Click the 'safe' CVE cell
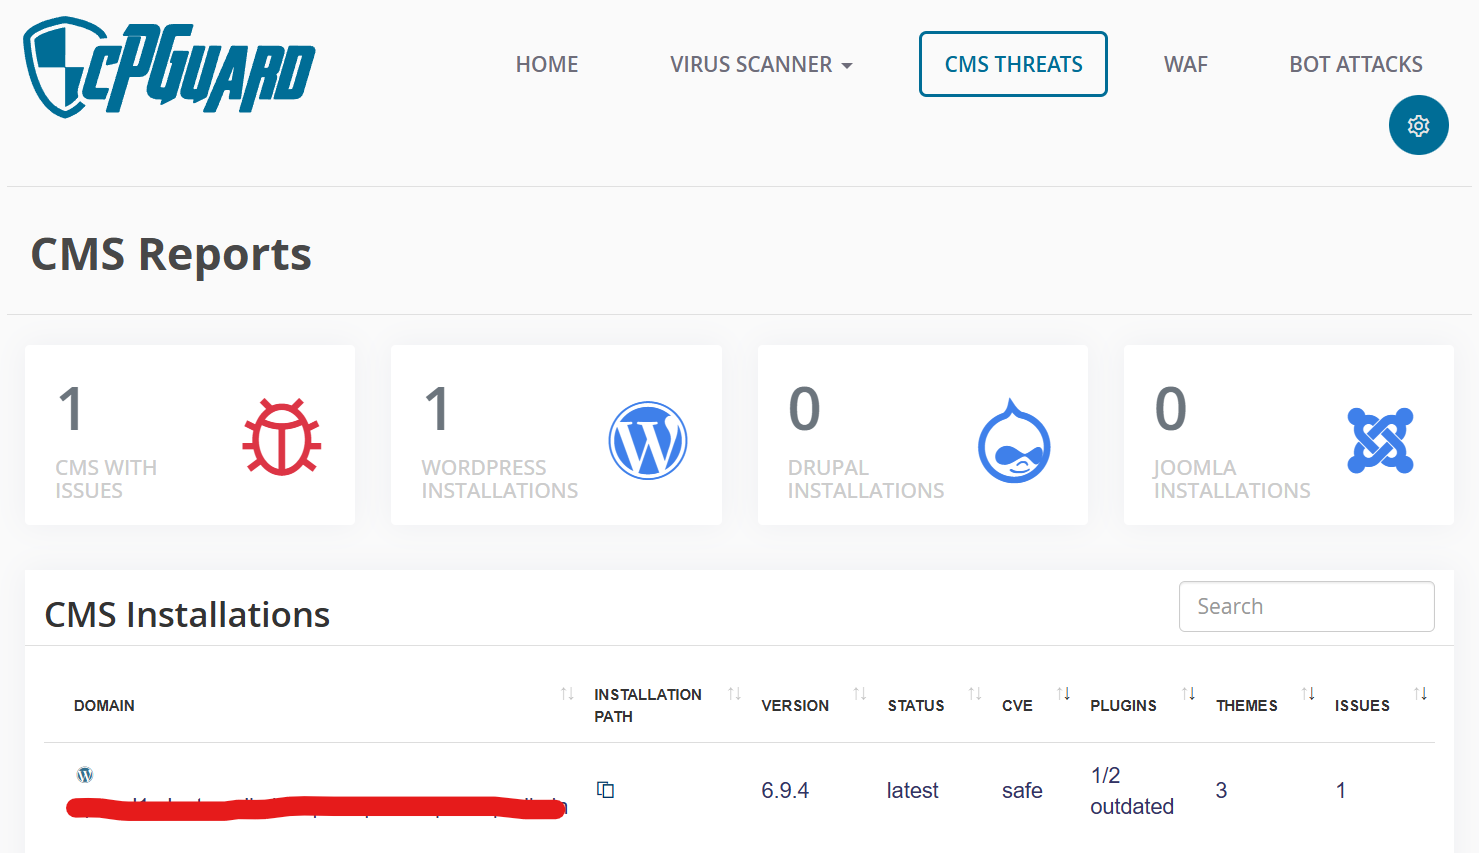The width and height of the screenshot is (1479, 853). tap(1022, 790)
